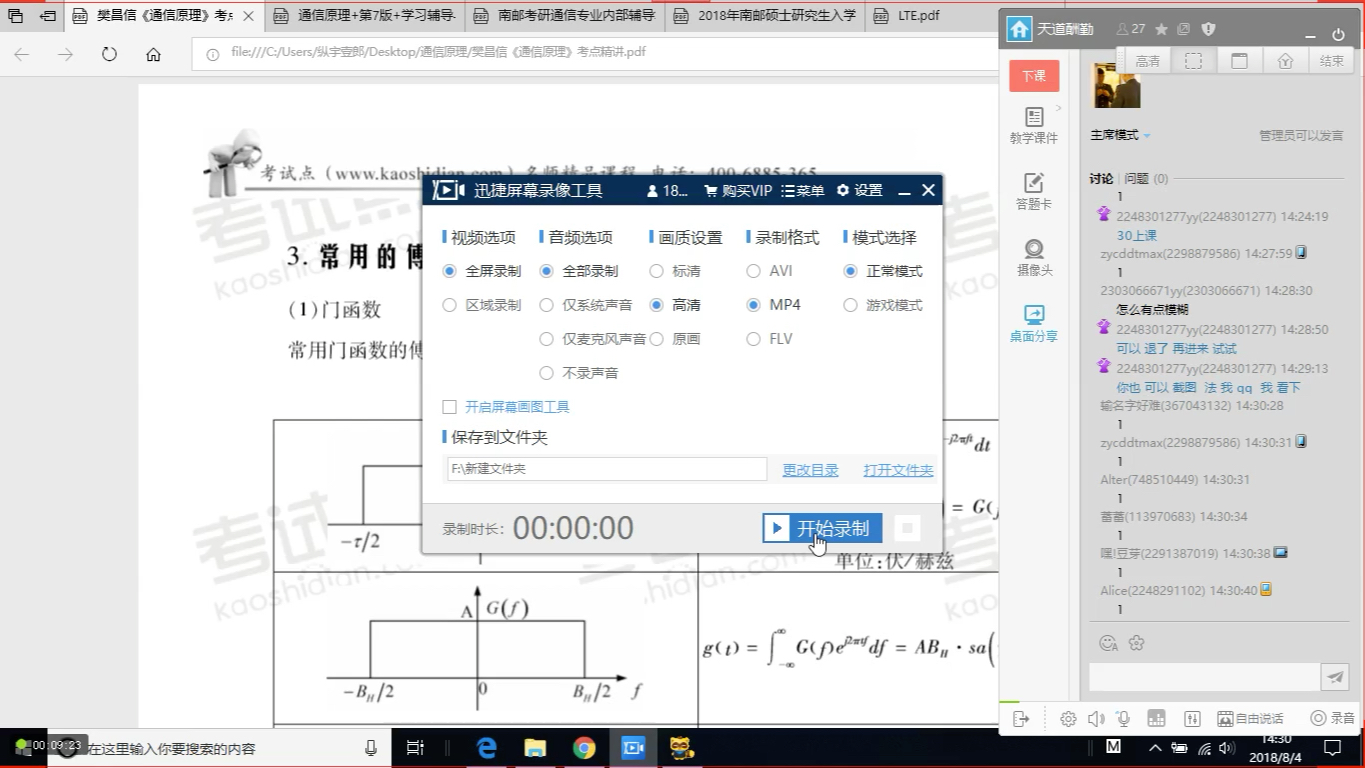1365x768 pixels.
Task: Open the settings gear in the class toolbar
Action: coord(1068,718)
